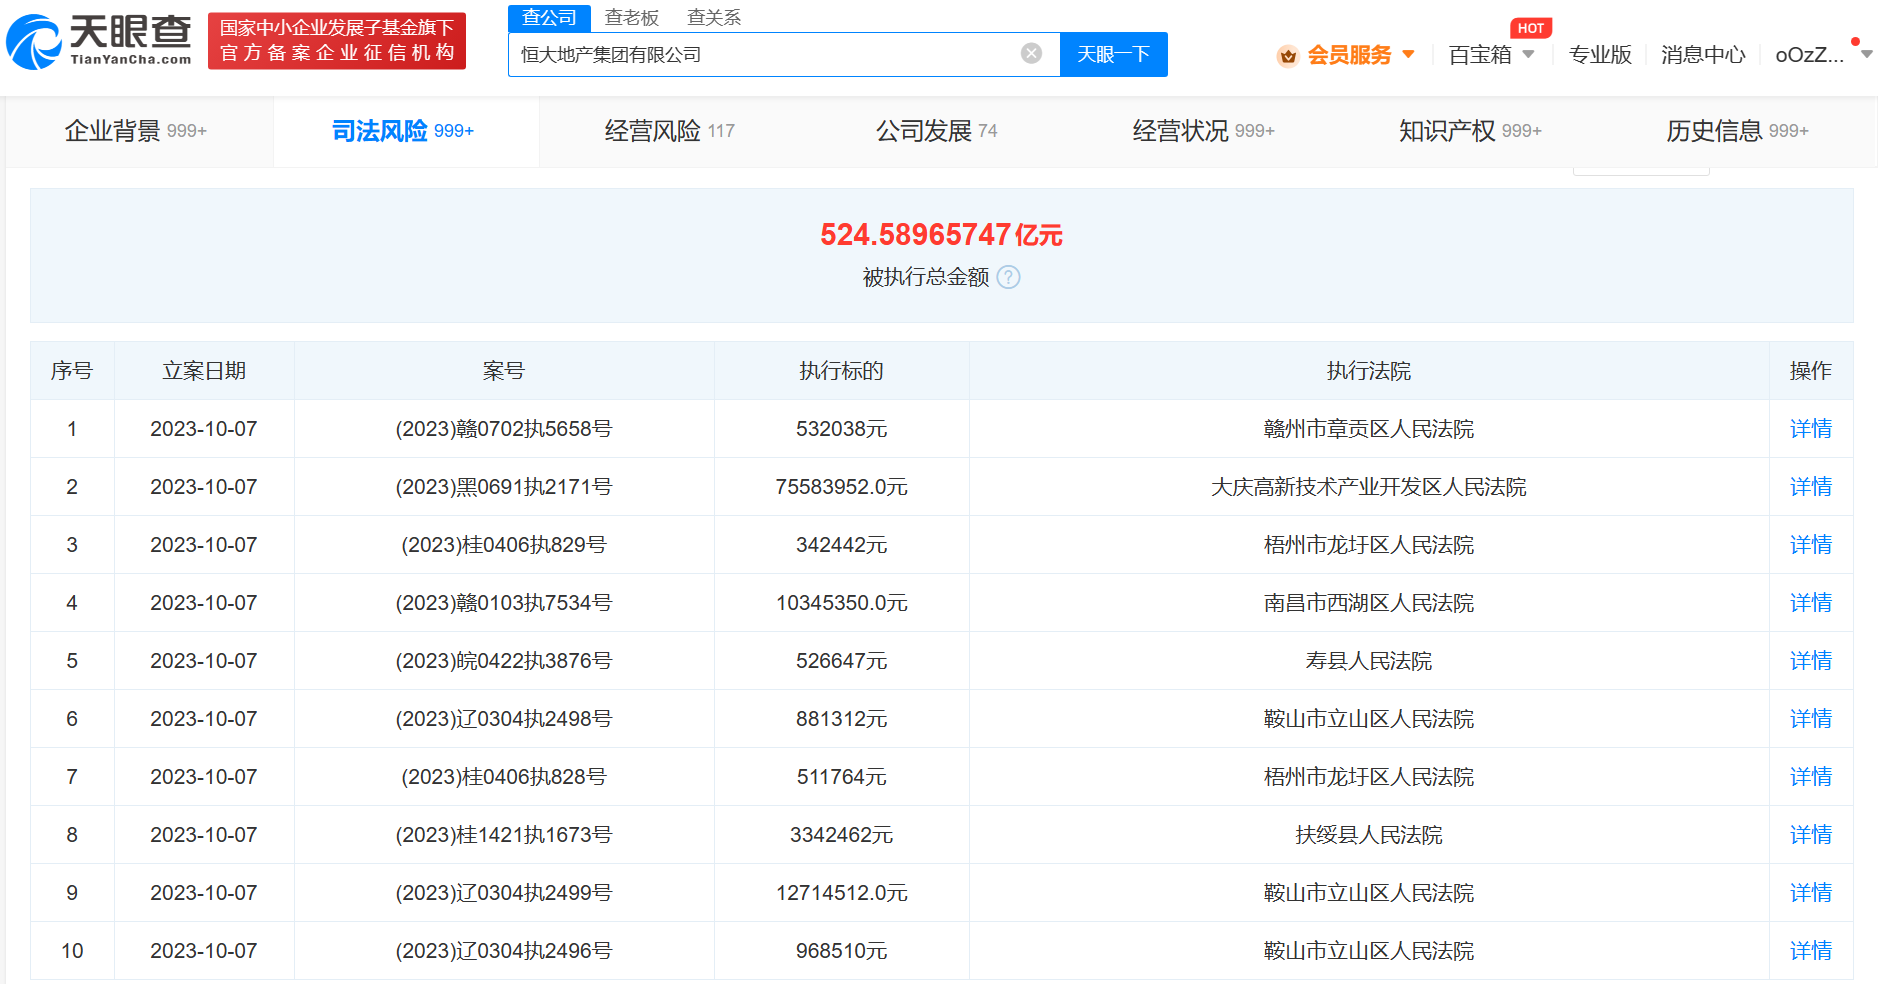Image resolution: width=1878 pixels, height=984 pixels.
Task: View 详情 for case (2023)赣0103执7534号
Action: 1811,603
